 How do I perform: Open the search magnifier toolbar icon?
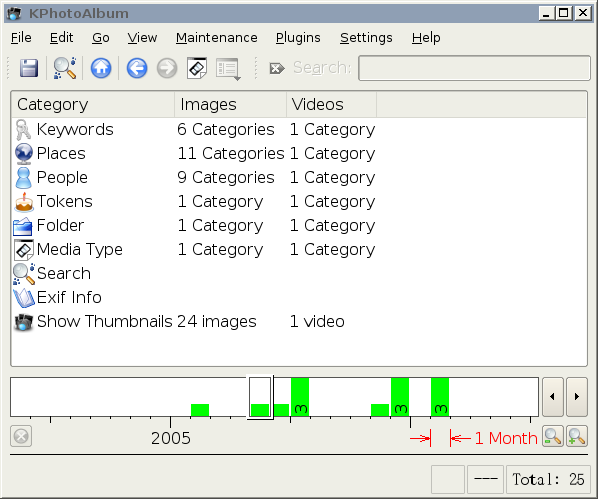[x=64, y=68]
